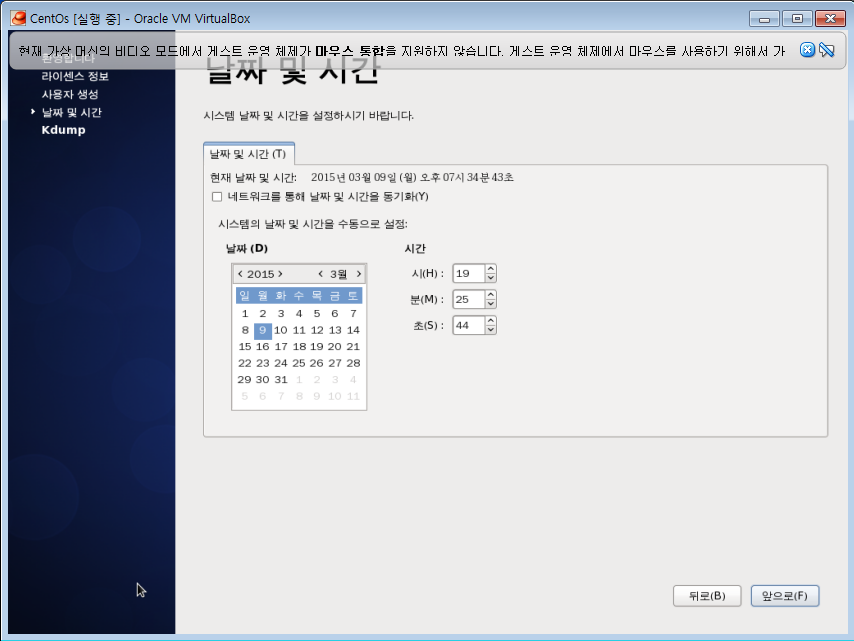The height and width of the screenshot is (641, 854).
Task: Select day 20 in the calendar
Action: (334, 346)
